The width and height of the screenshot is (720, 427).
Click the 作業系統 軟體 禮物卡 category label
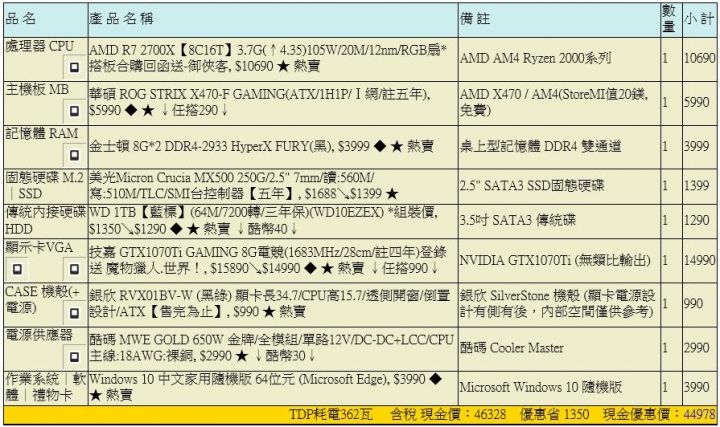pos(45,387)
